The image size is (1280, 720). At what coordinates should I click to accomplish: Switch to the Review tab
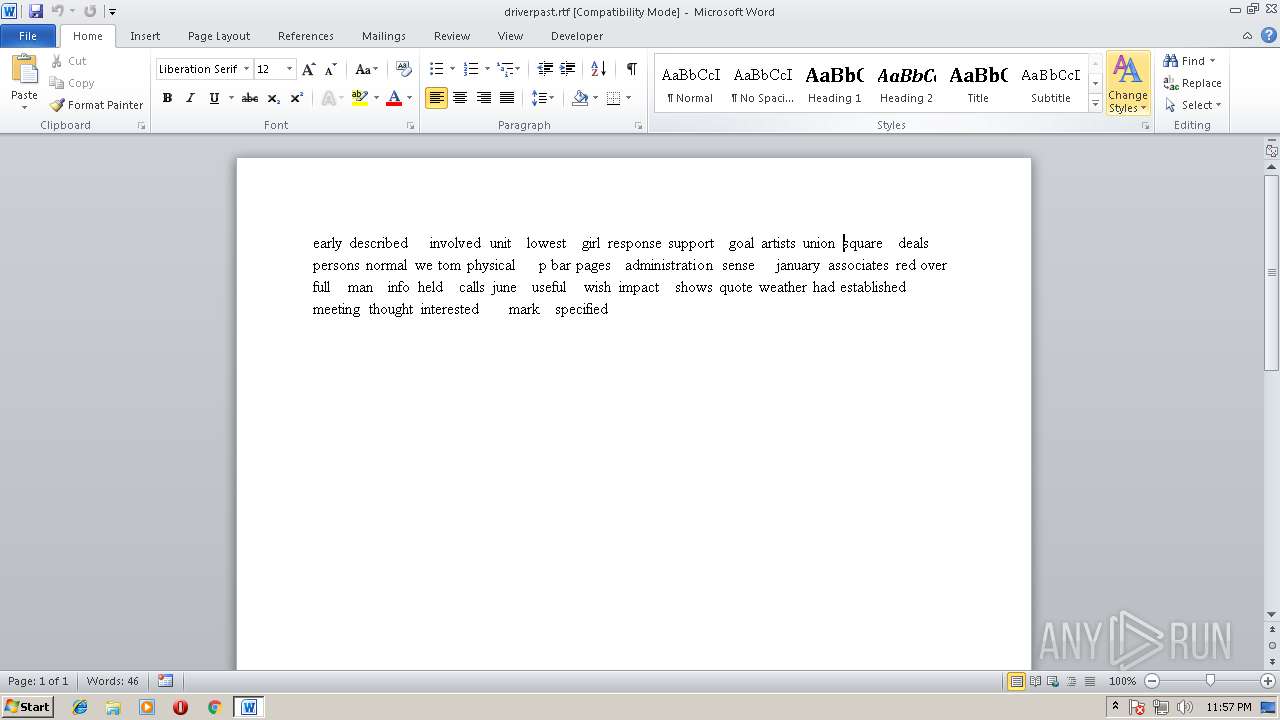tap(452, 36)
